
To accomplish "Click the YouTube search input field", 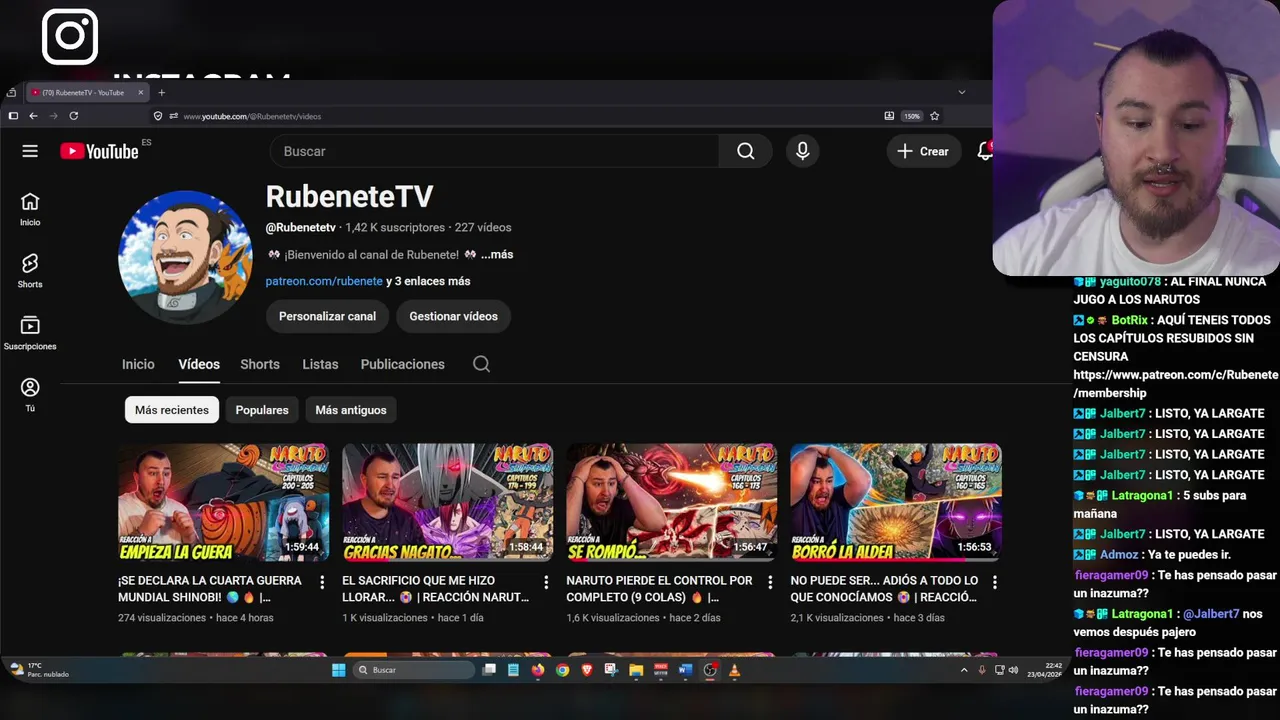I will click(494, 151).
